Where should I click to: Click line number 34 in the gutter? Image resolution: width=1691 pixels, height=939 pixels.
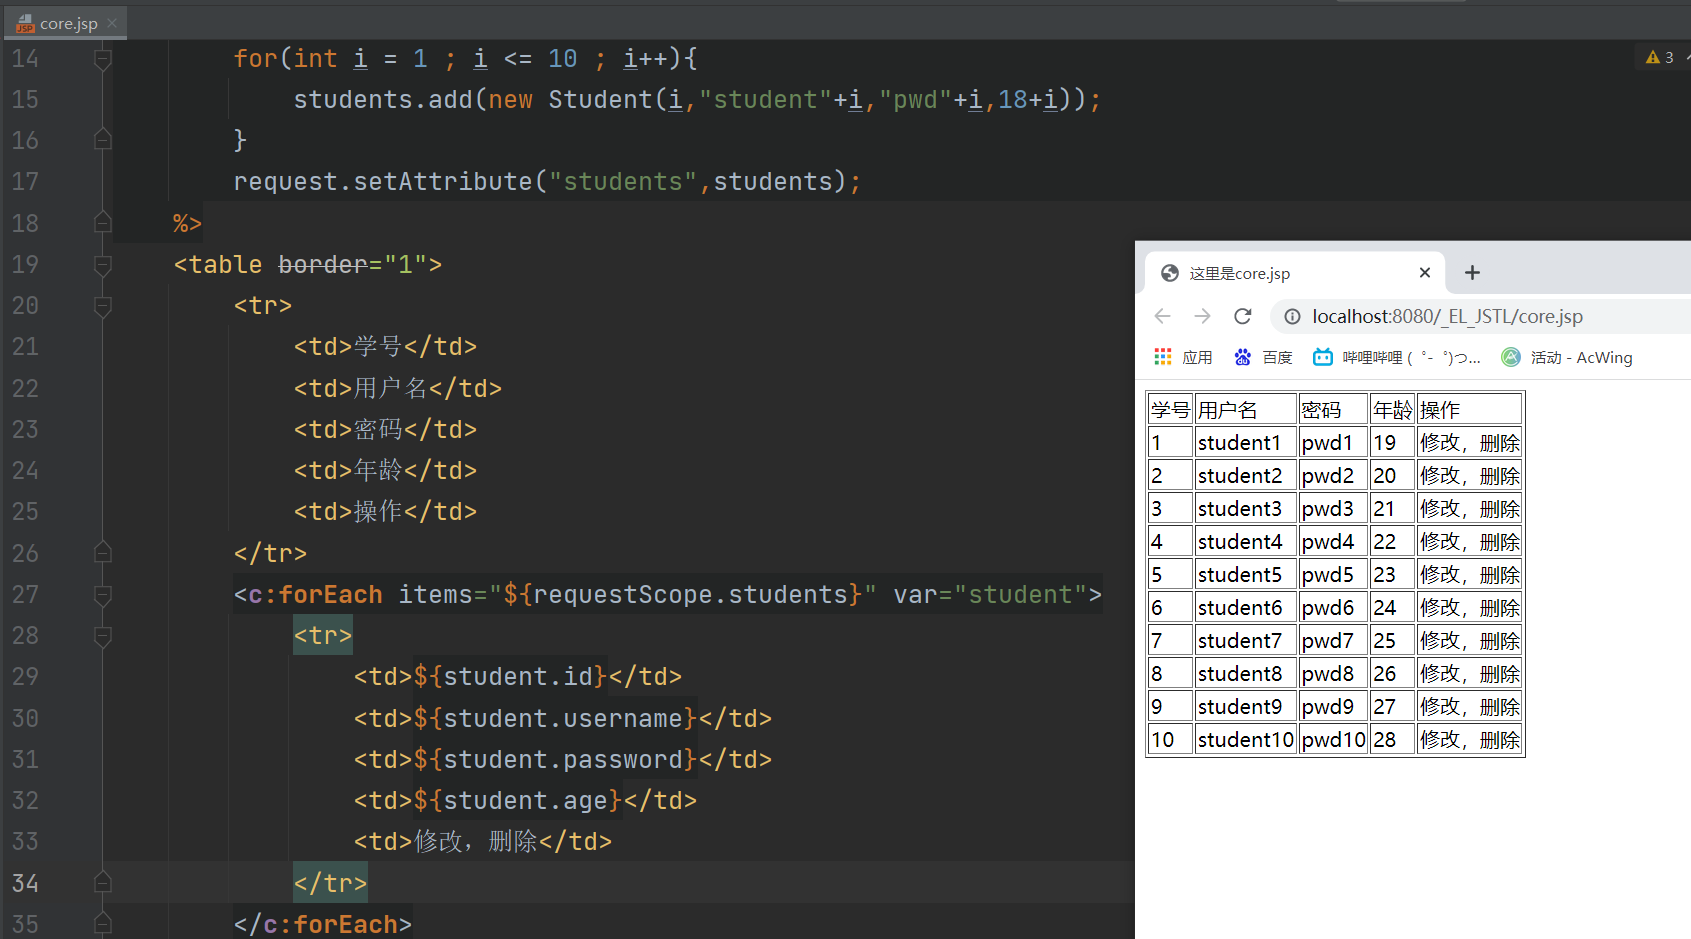coord(26,883)
